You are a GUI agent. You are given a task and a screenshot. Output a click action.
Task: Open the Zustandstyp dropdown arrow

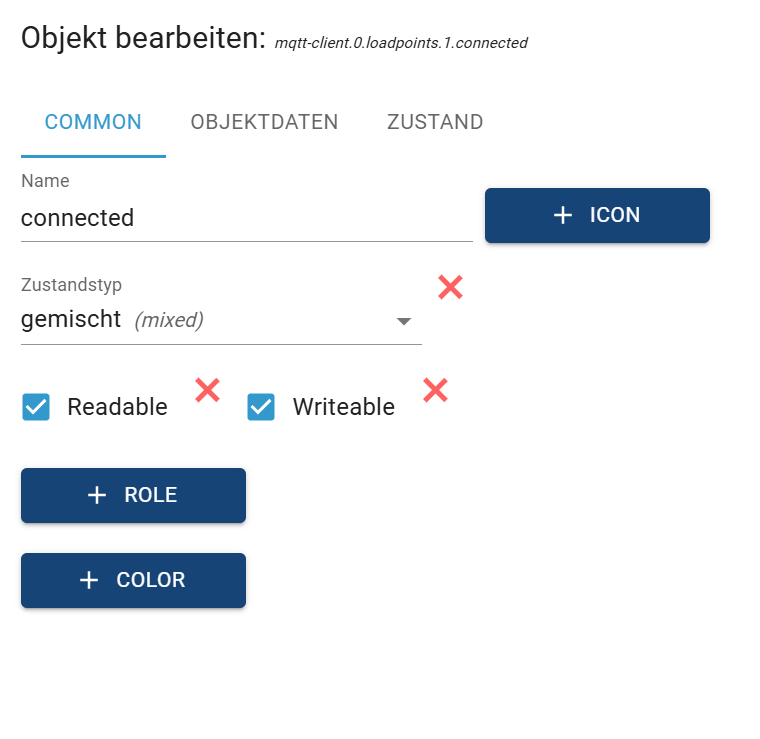tap(404, 321)
